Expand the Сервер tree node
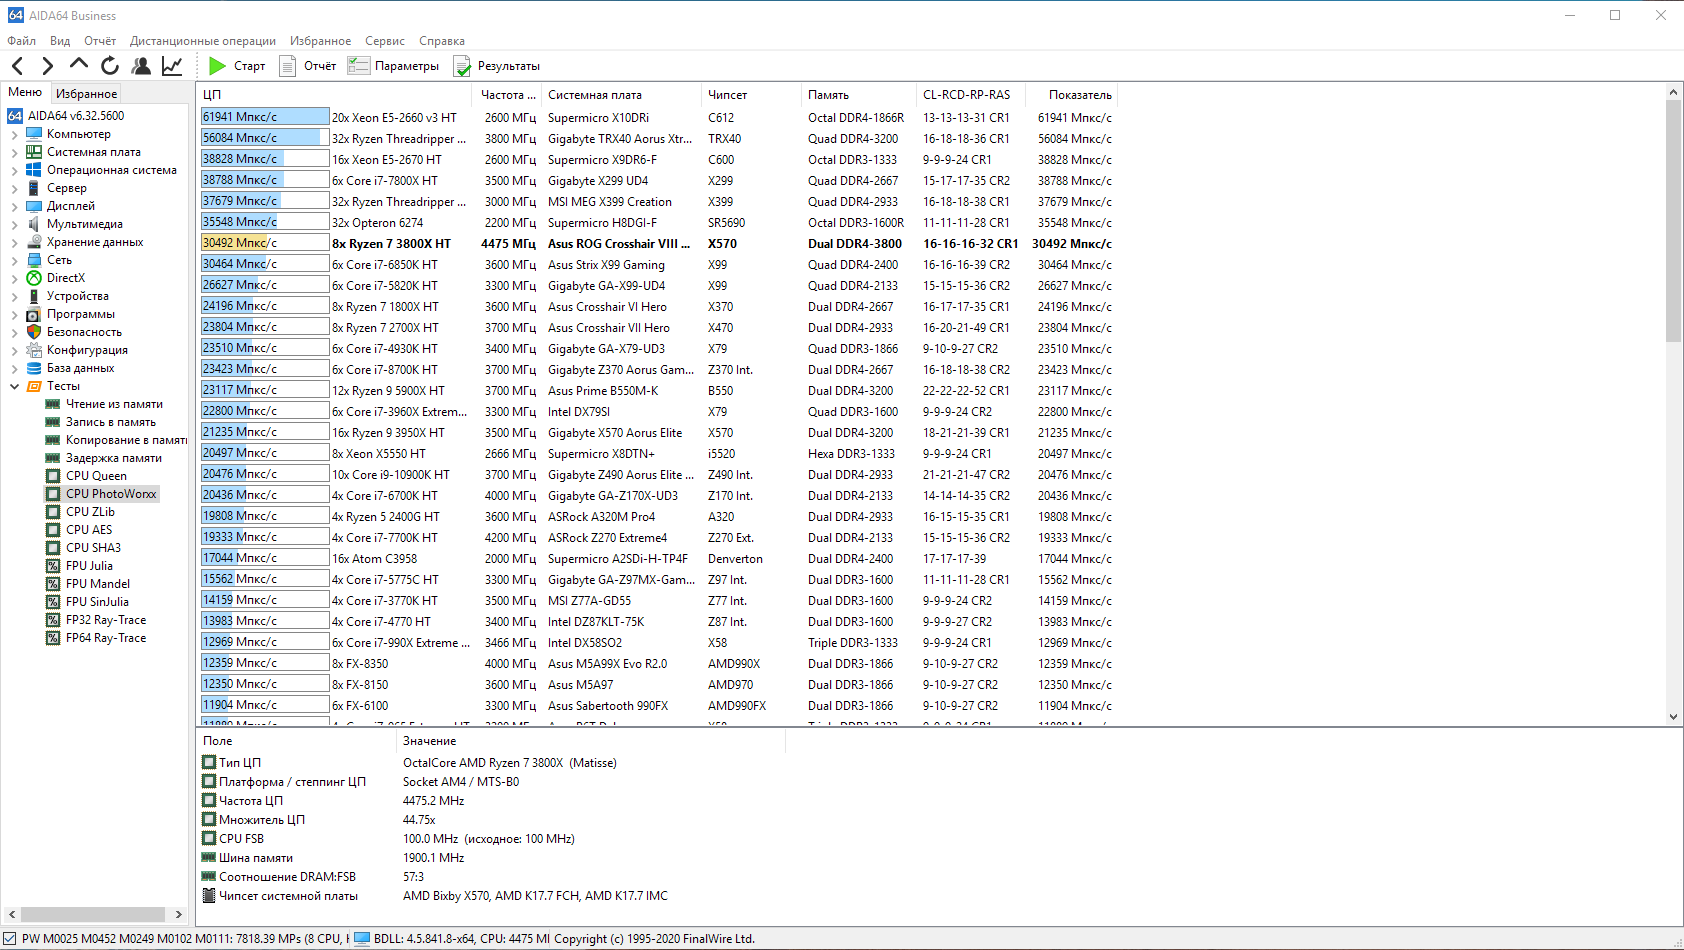1684x950 pixels. pyautogui.click(x=14, y=188)
